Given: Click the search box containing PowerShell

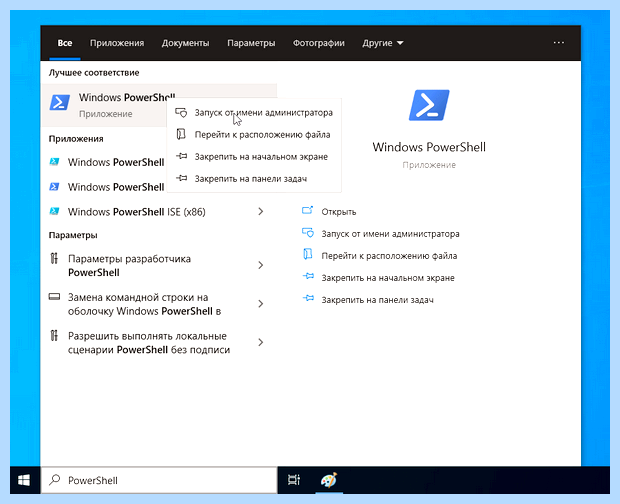Looking at the screenshot, I should click(159, 480).
